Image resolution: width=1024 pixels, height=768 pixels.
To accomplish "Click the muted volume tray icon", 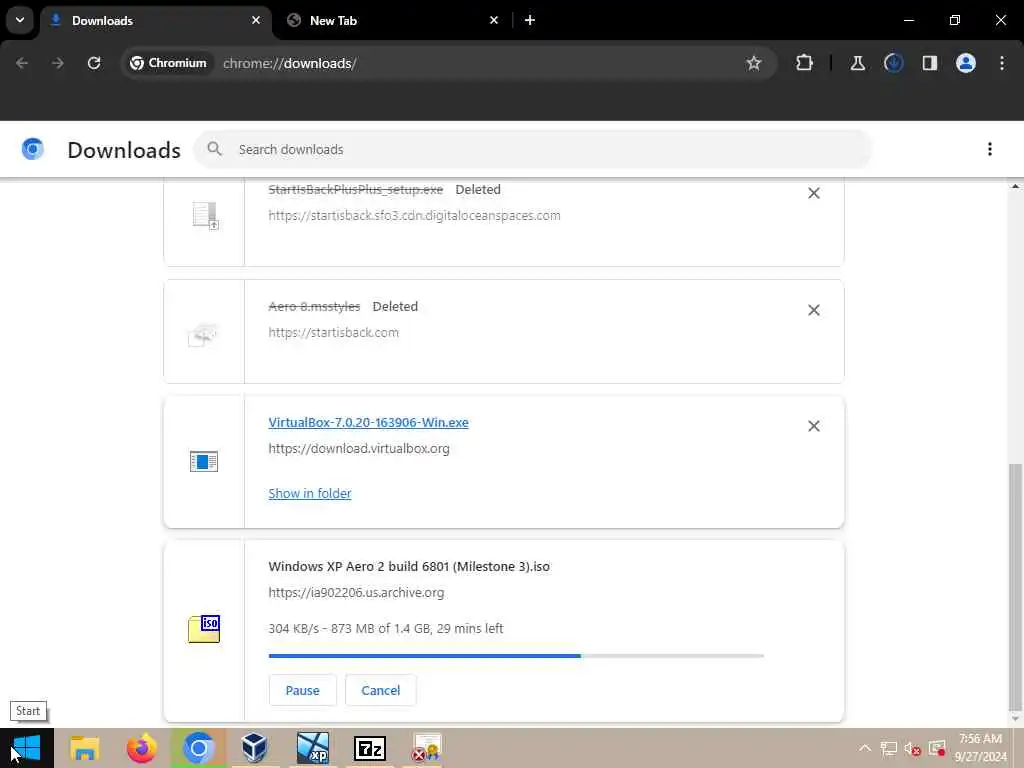I will tap(912, 748).
